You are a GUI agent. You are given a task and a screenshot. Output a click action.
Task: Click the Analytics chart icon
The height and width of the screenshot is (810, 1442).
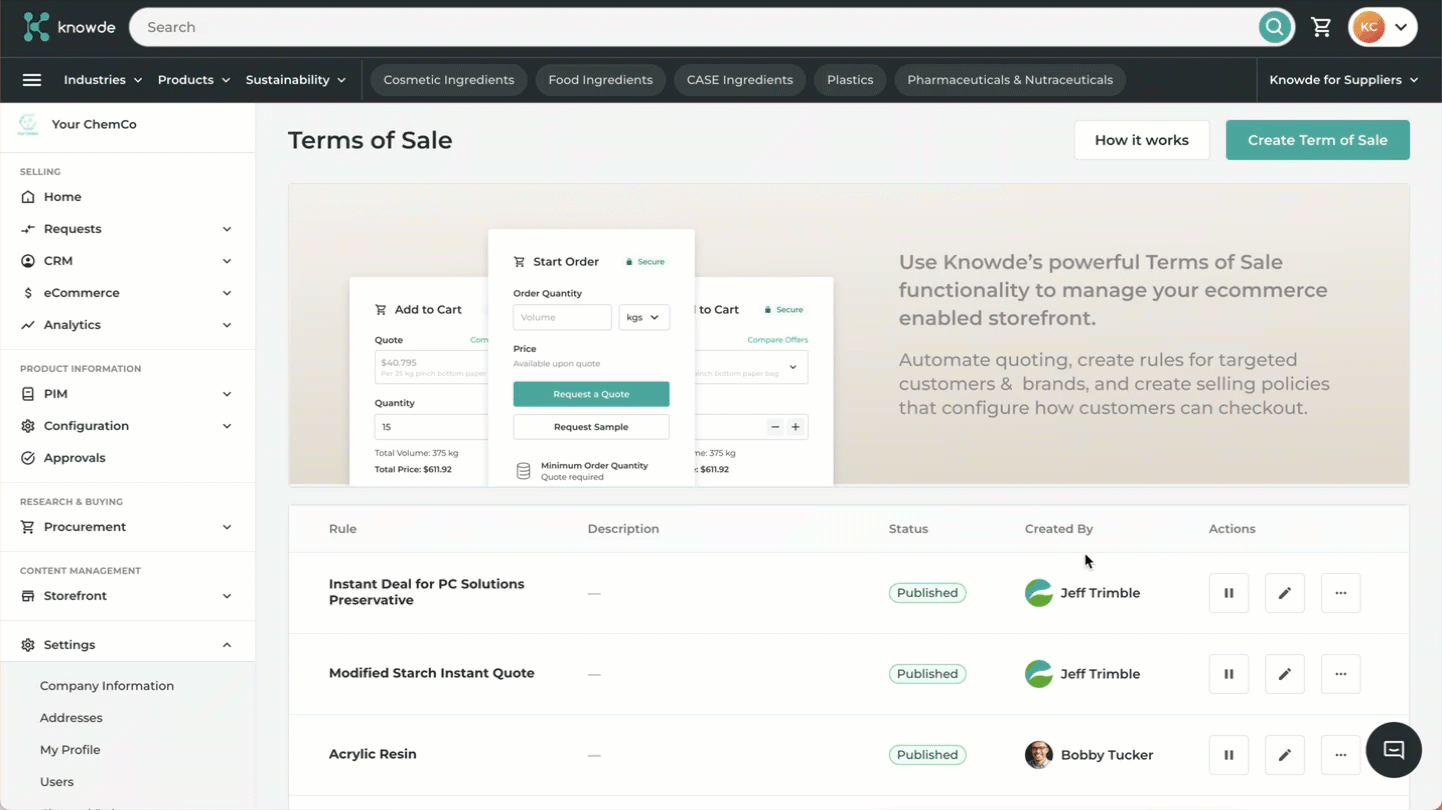[x=28, y=325]
